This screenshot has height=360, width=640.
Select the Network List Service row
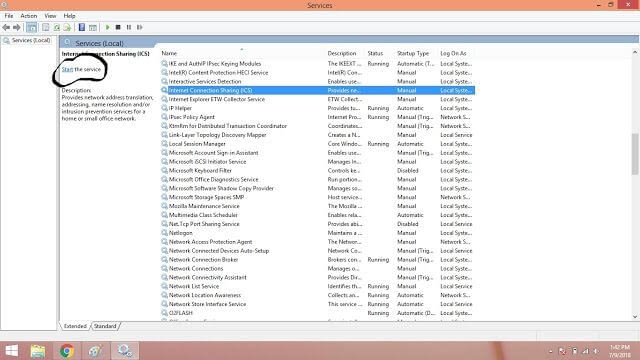point(317,287)
